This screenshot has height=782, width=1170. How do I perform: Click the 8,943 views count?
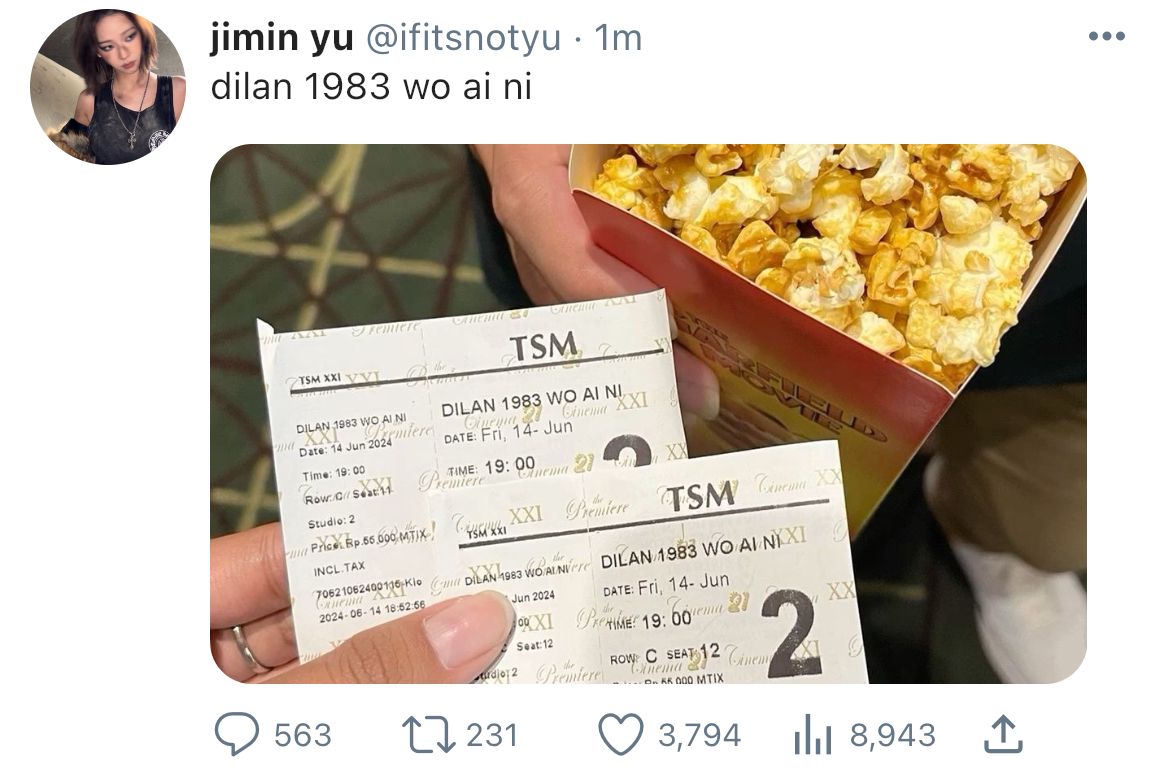892,736
